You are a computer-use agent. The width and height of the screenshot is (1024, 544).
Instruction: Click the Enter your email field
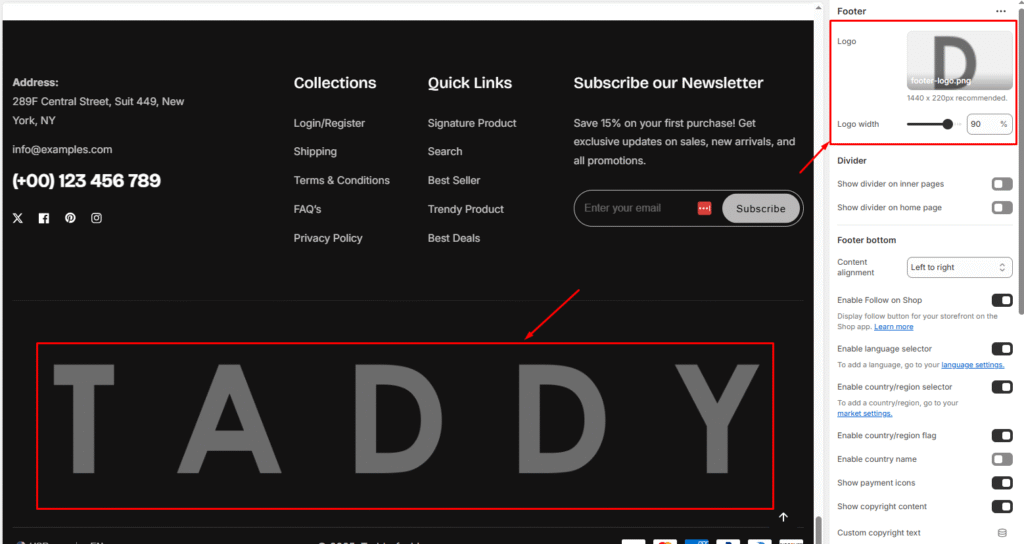coord(635,208)
